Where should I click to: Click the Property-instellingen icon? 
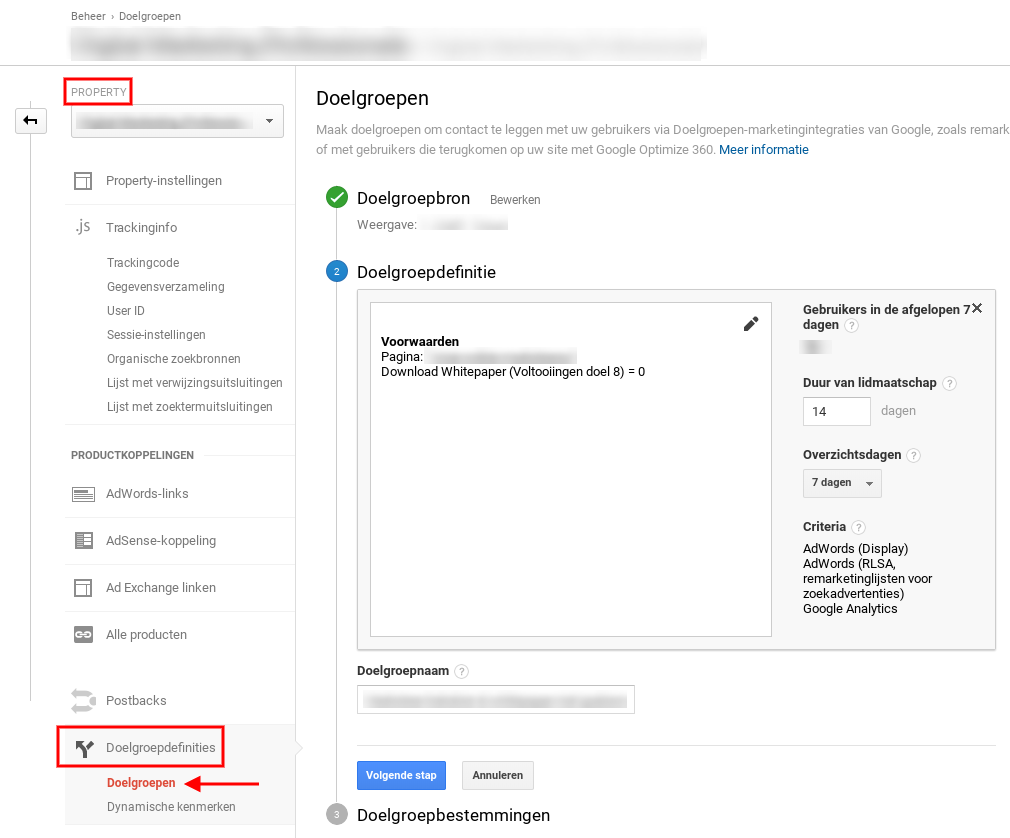coord(83,181)
